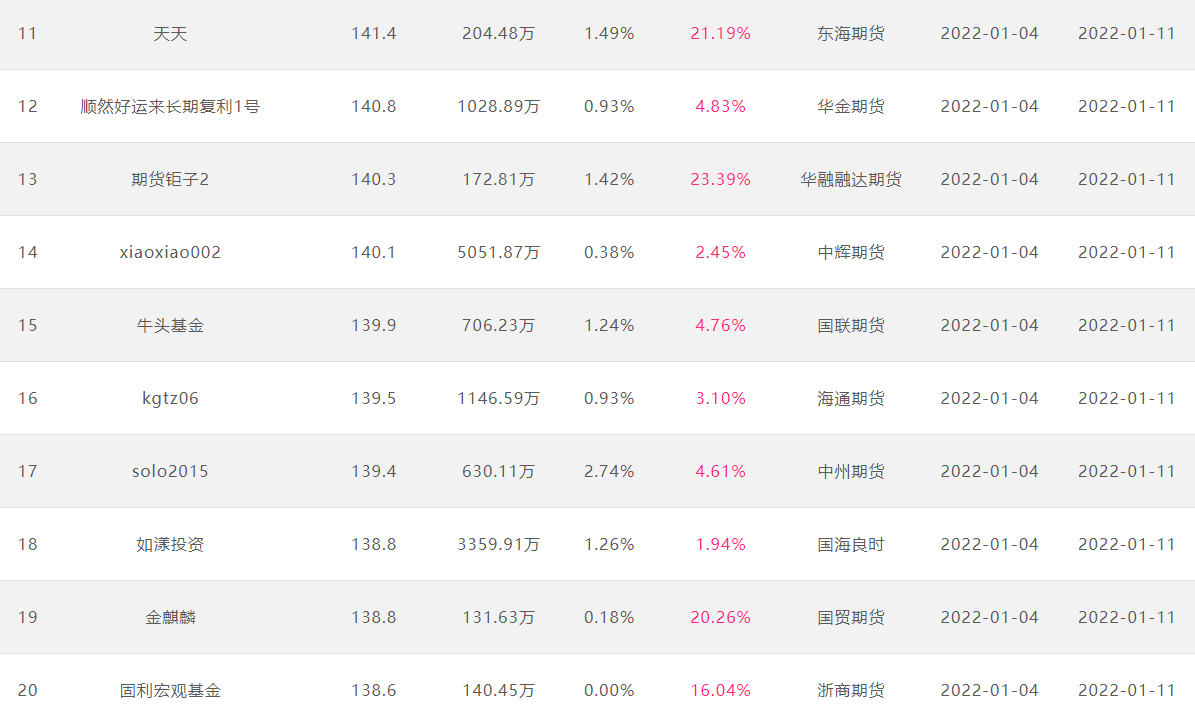The width and height of the screenshot is (1195, 721).
Task: Click the 华融融达期货 broker name
Action: tap(851, 179)
